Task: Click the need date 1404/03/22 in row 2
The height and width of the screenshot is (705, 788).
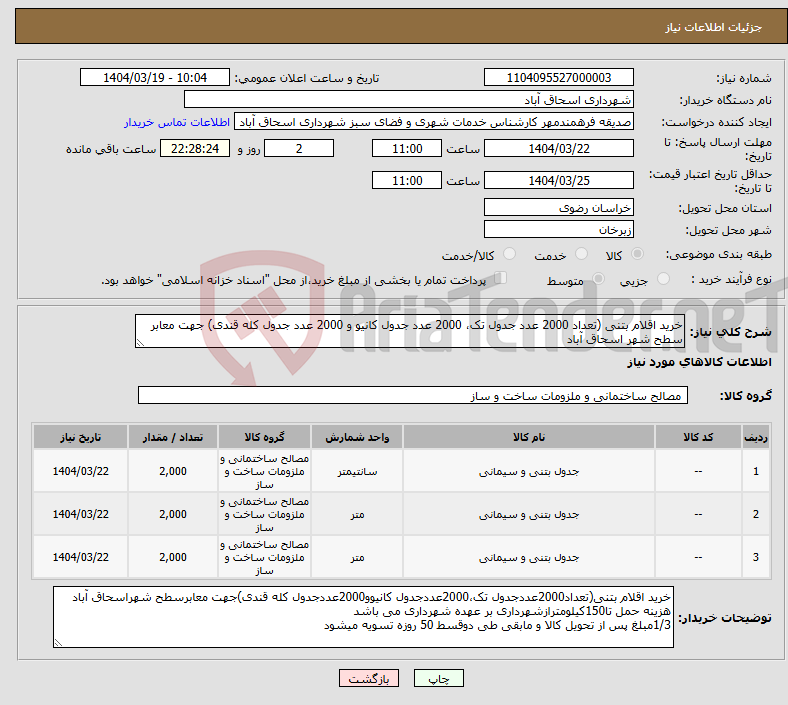Action: point(80,514)
